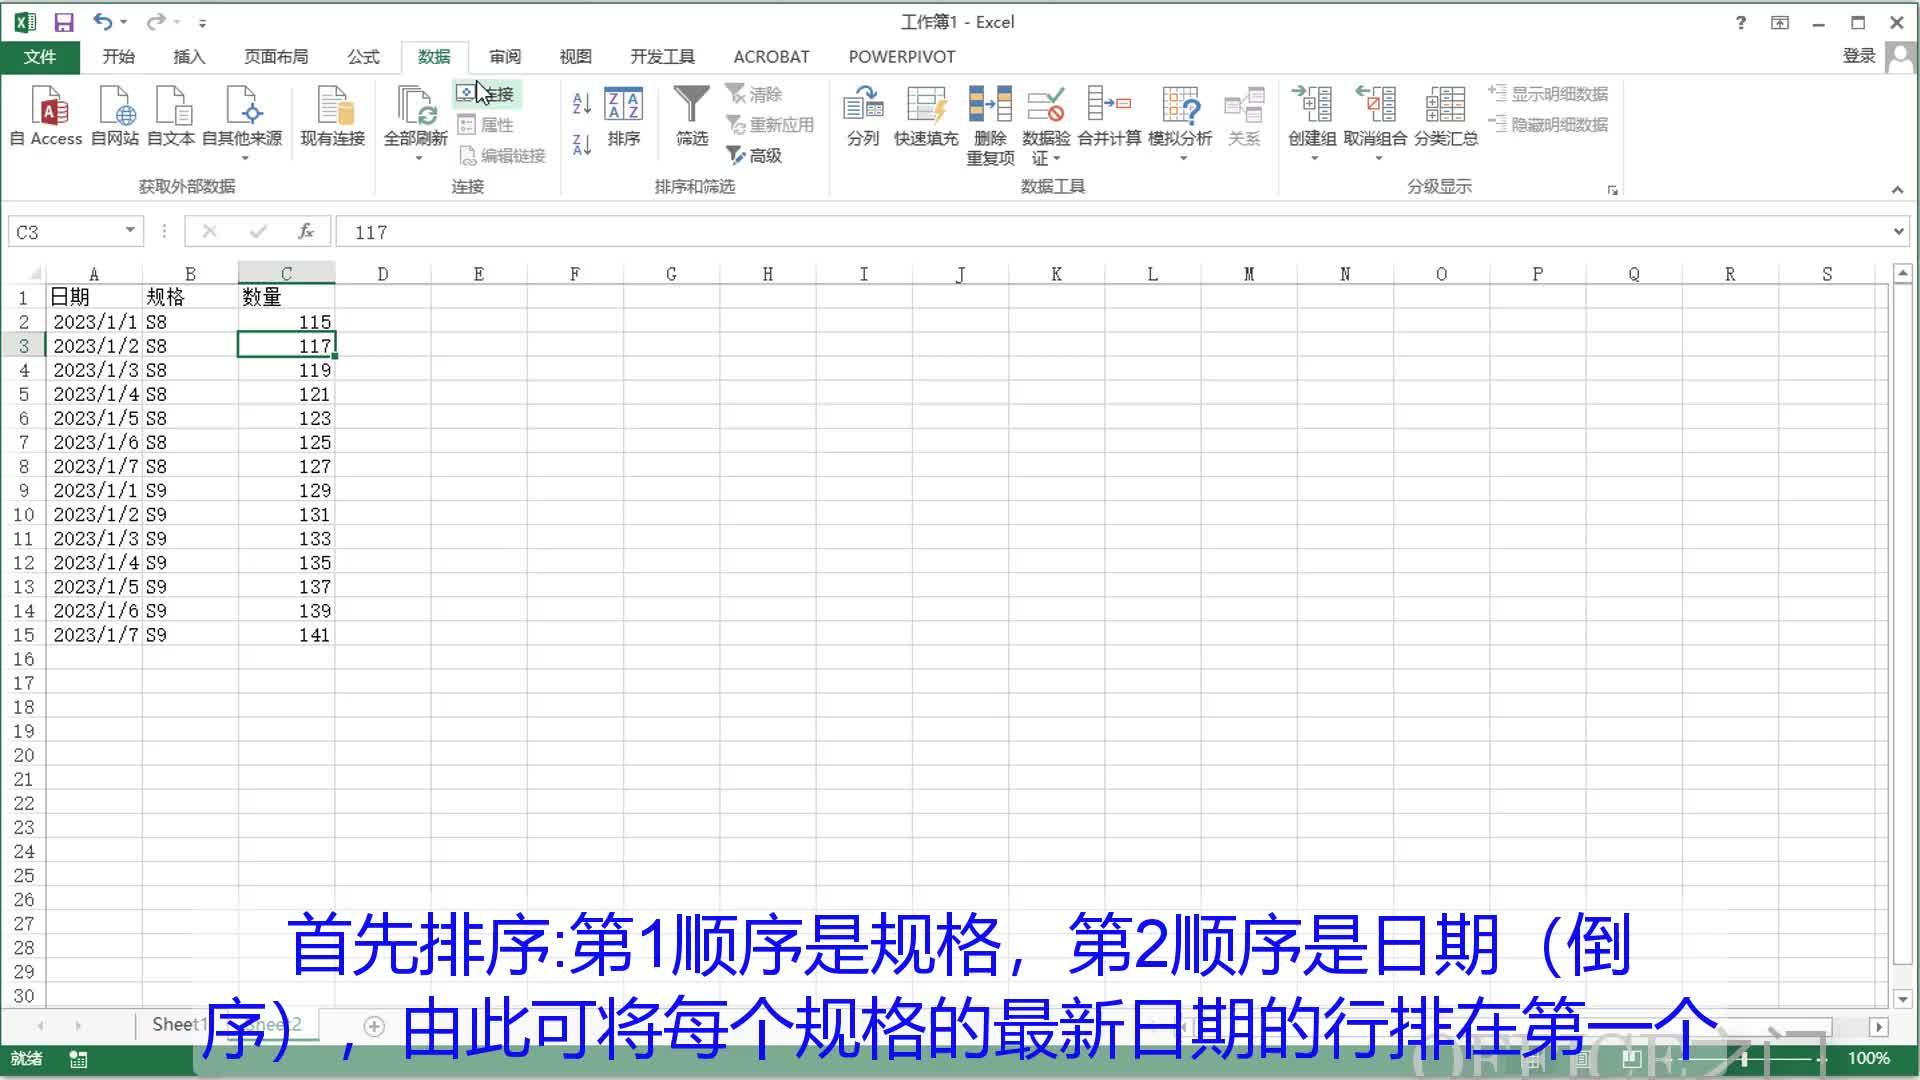
Task: Collapse the ribbon with the chevron
Action: [x=1897, y=189]
